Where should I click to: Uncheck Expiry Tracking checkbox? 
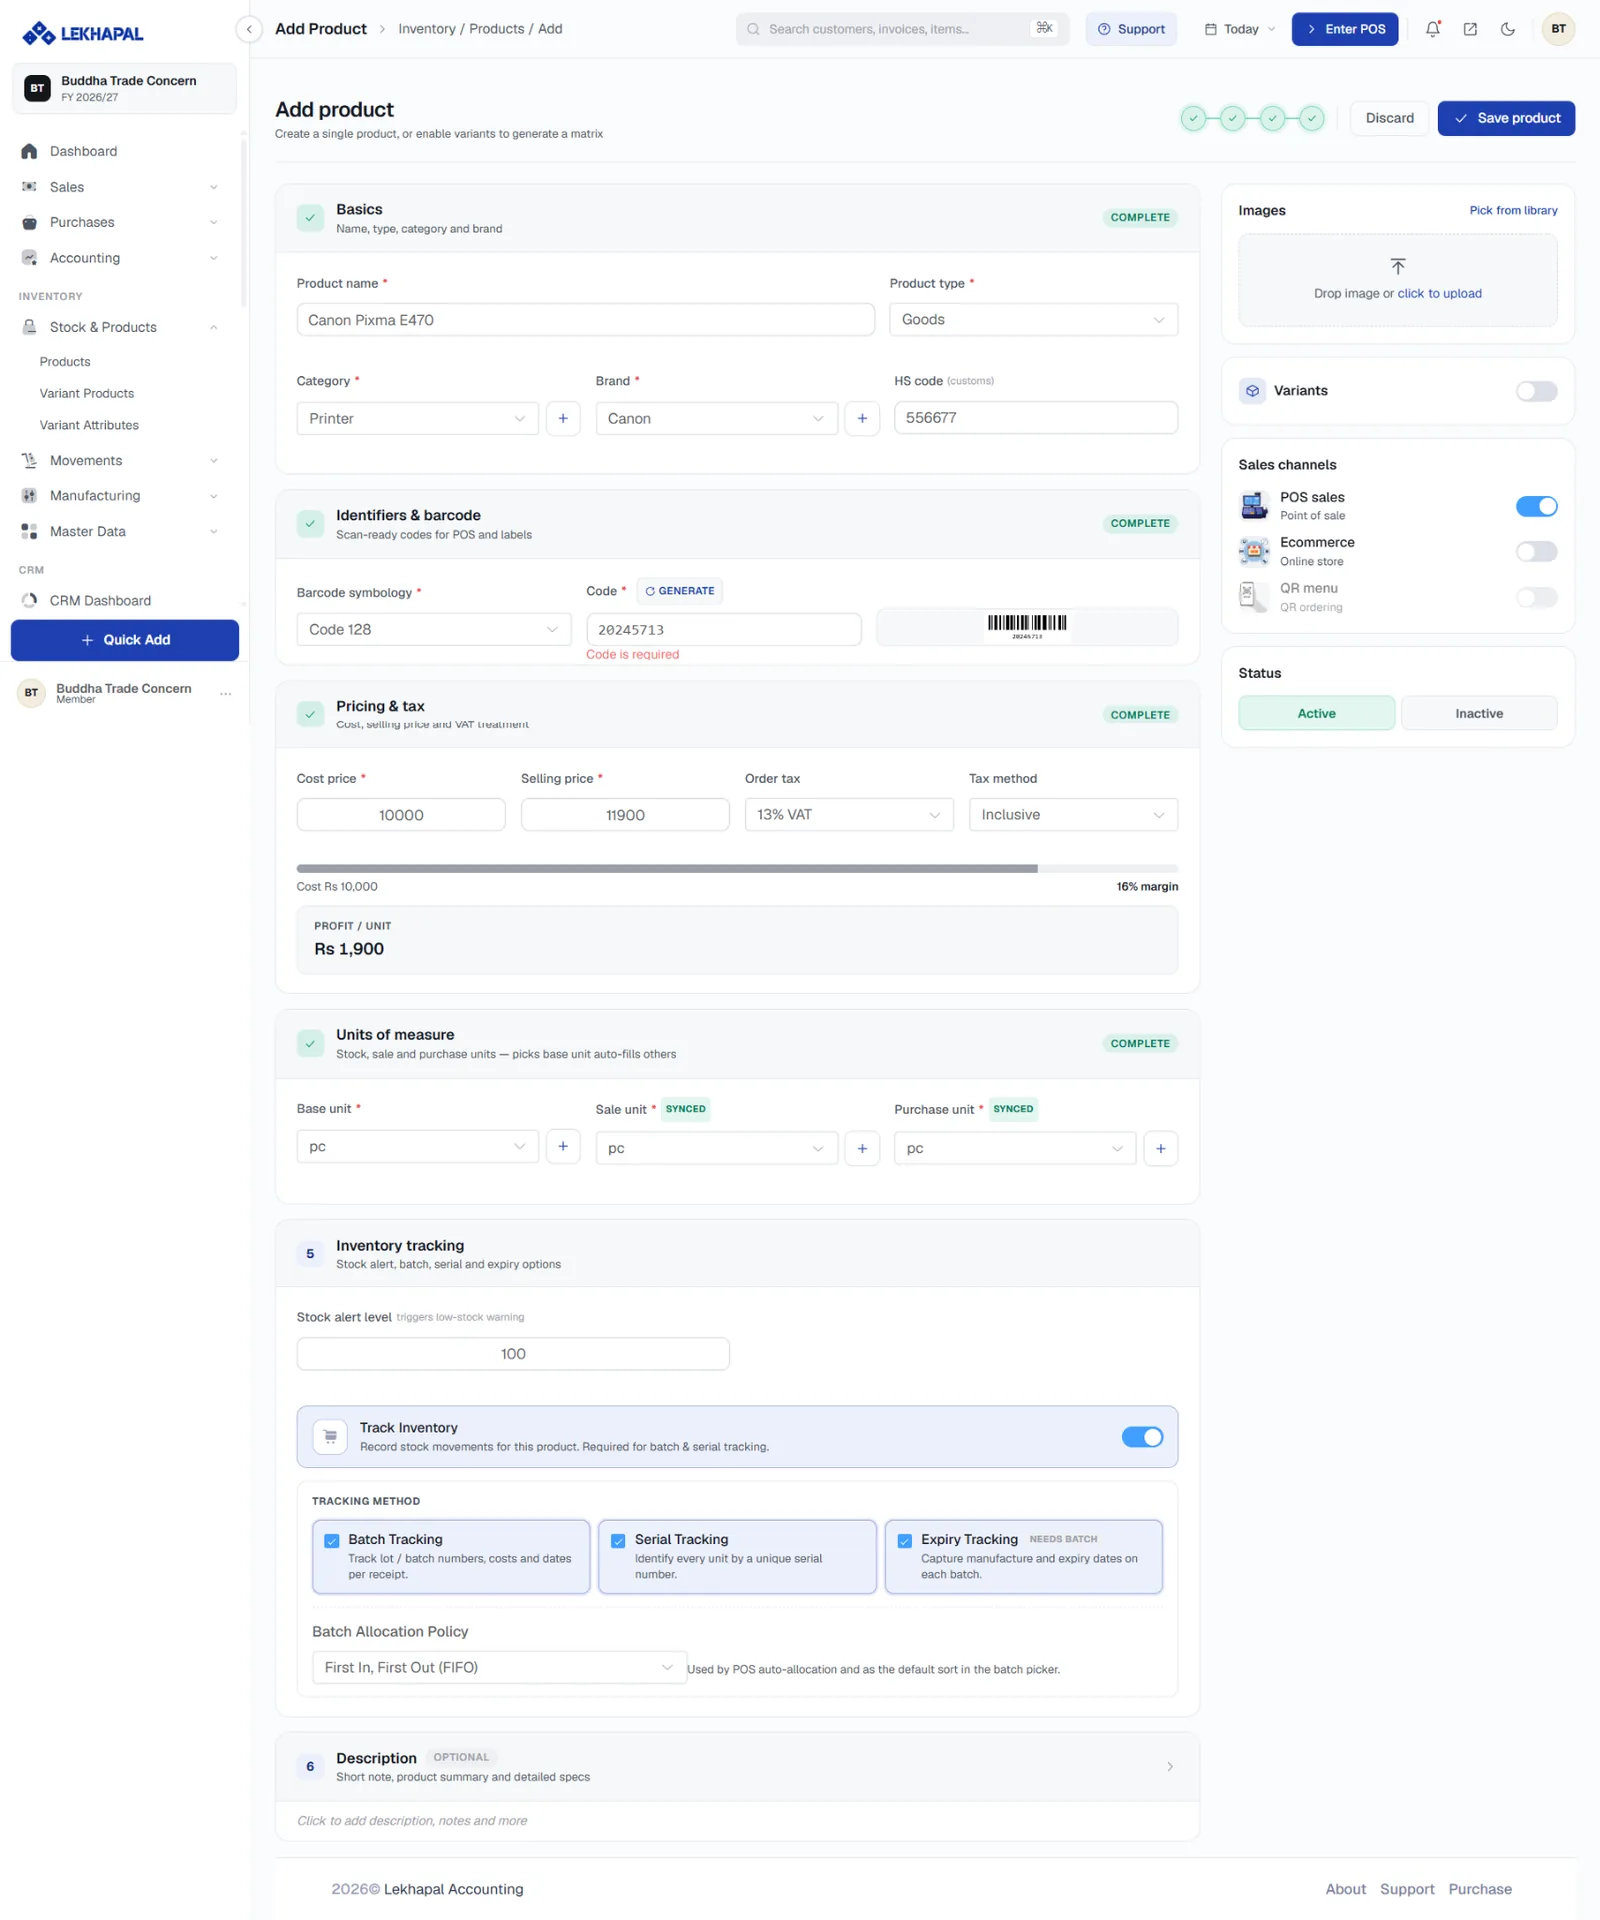pos(904,1540)
